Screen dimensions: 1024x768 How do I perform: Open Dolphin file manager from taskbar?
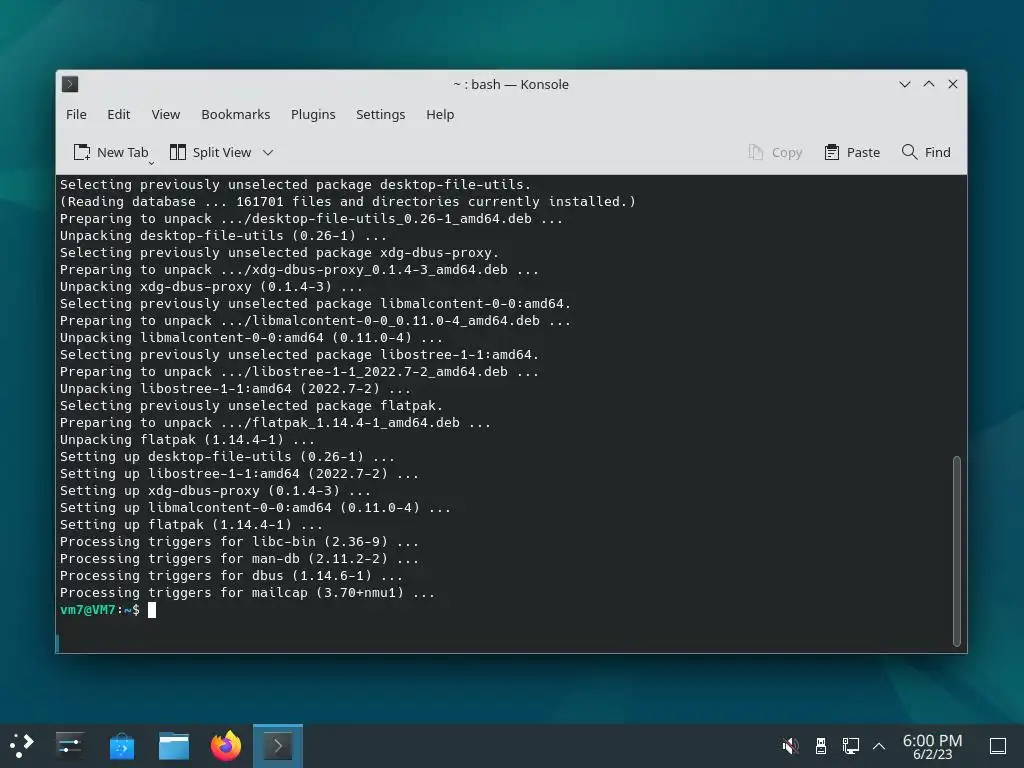174,745
